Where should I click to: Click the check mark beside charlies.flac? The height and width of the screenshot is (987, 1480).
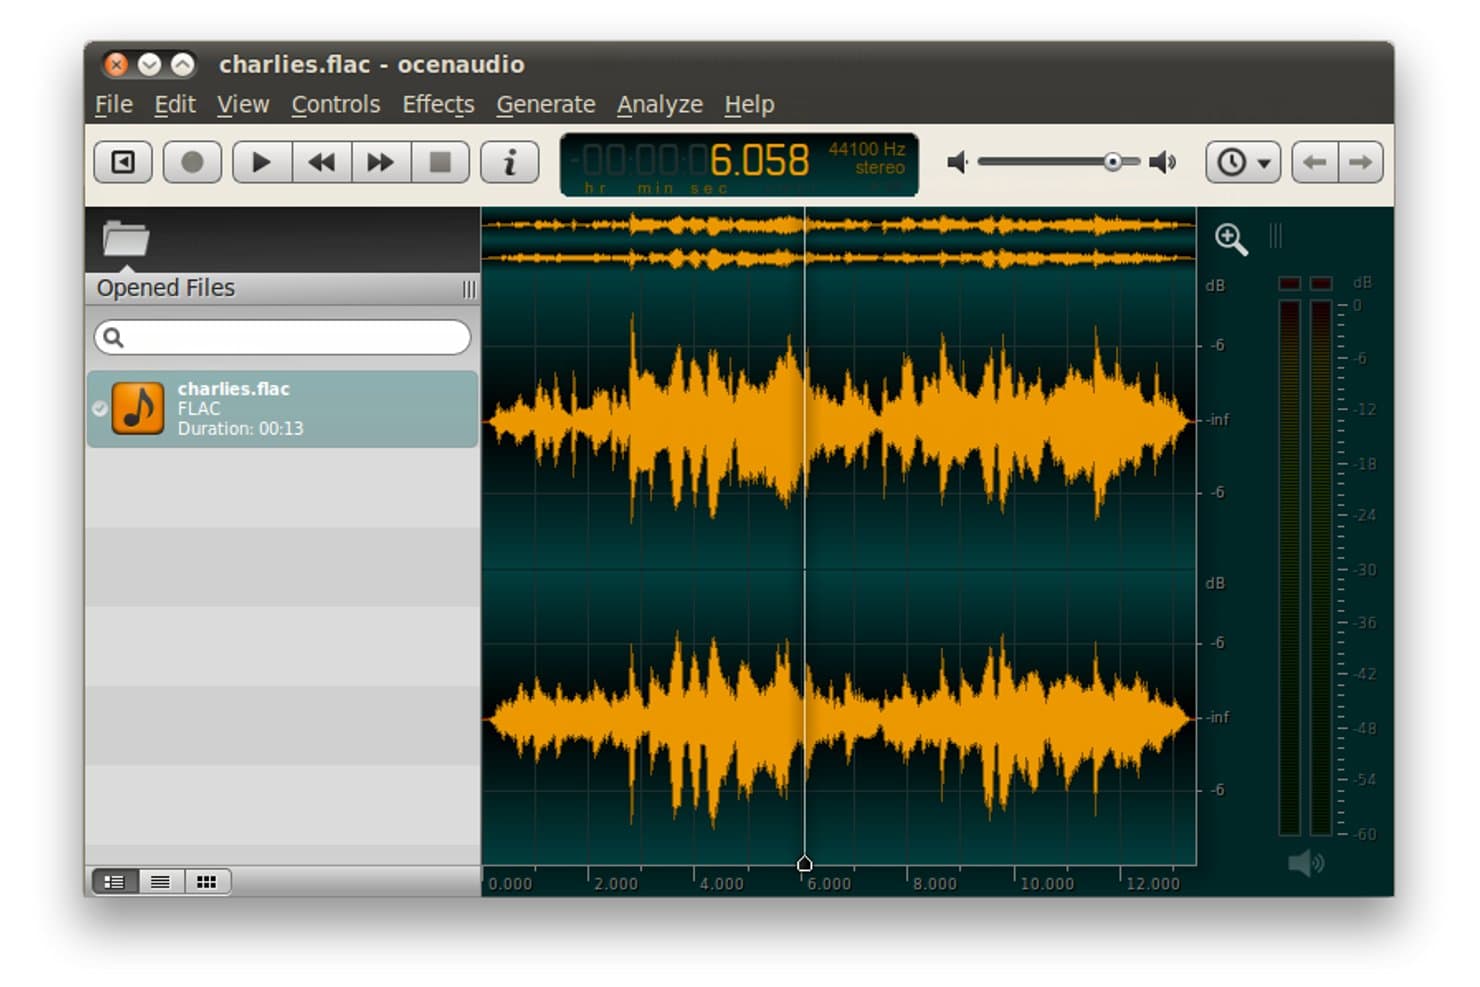click(100, 408)
